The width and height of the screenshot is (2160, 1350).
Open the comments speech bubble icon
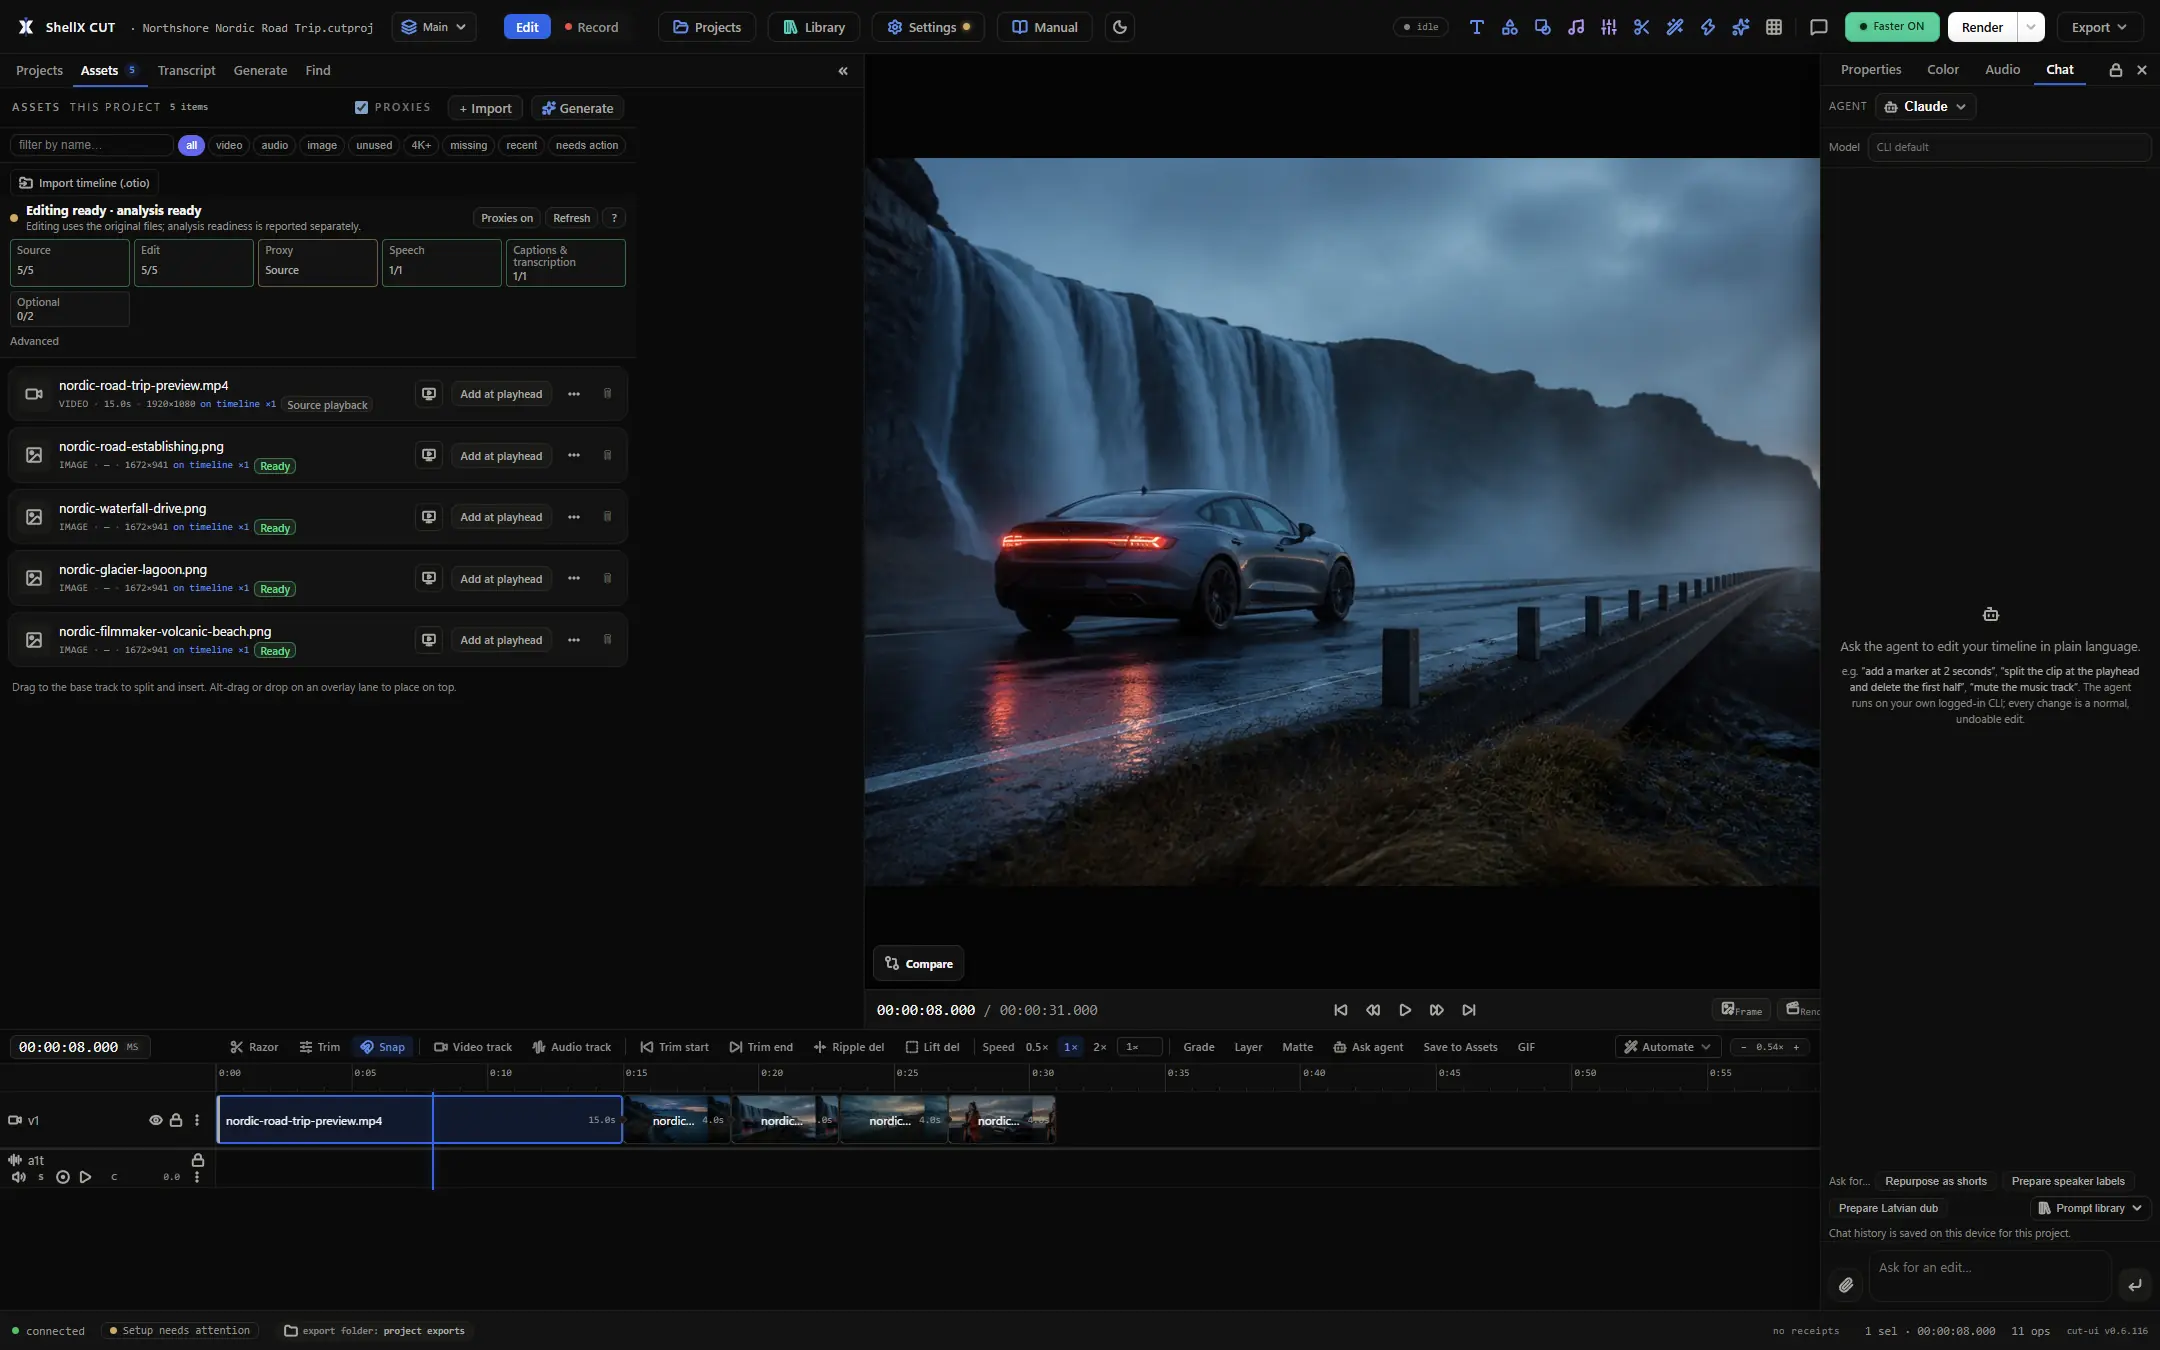click(1818, 27)
